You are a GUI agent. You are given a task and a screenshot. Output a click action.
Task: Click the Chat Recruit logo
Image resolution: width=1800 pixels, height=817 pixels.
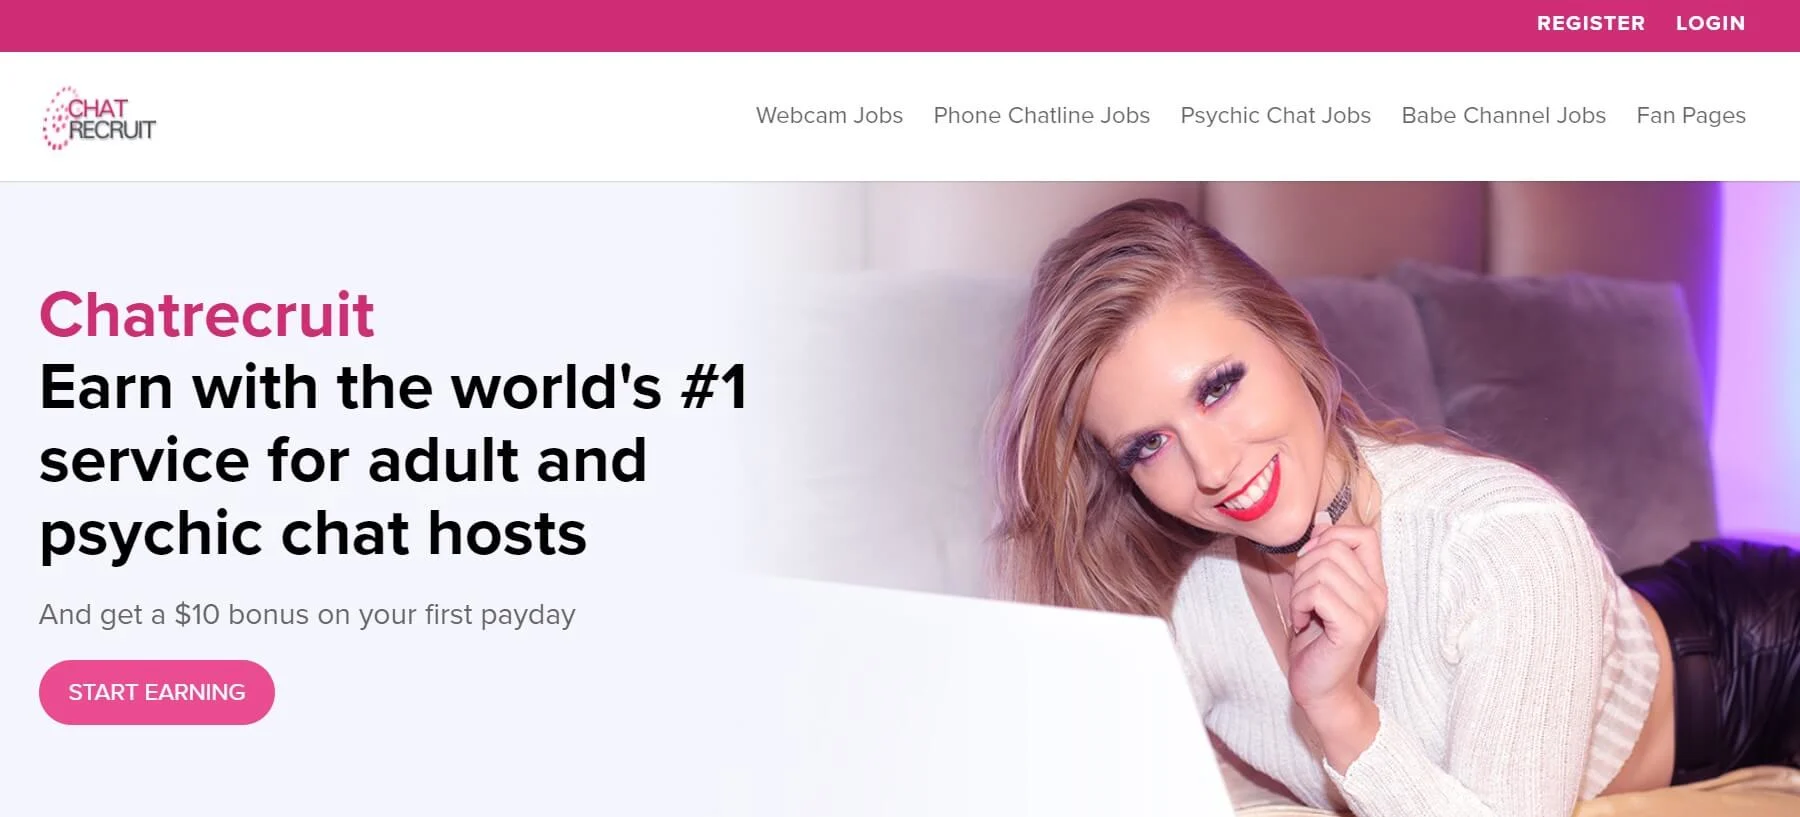pyautogui.click(x=99, y=118)
